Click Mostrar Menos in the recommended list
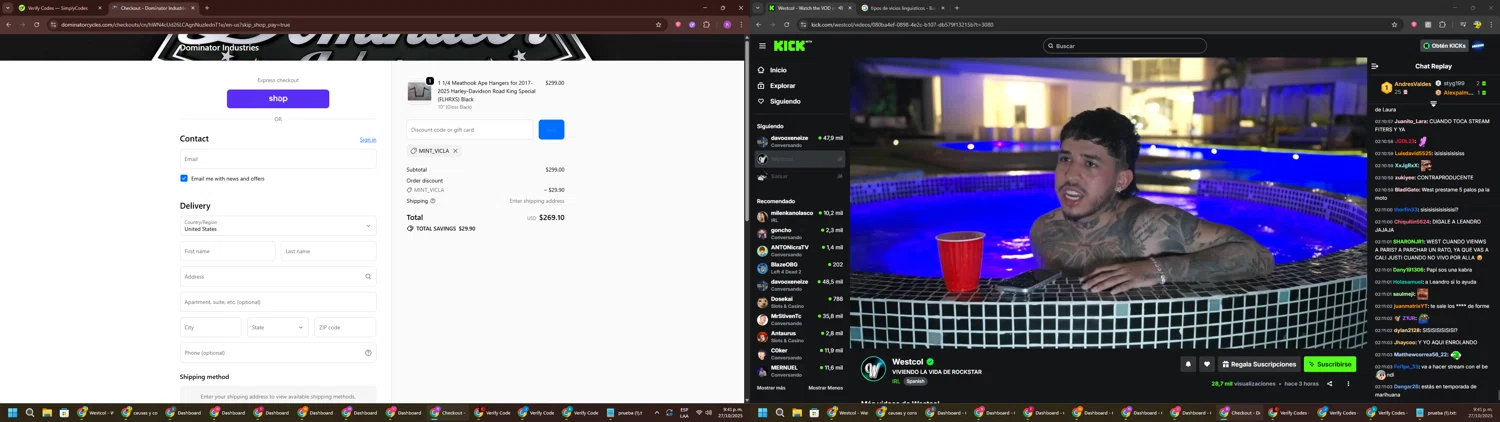 825,388
